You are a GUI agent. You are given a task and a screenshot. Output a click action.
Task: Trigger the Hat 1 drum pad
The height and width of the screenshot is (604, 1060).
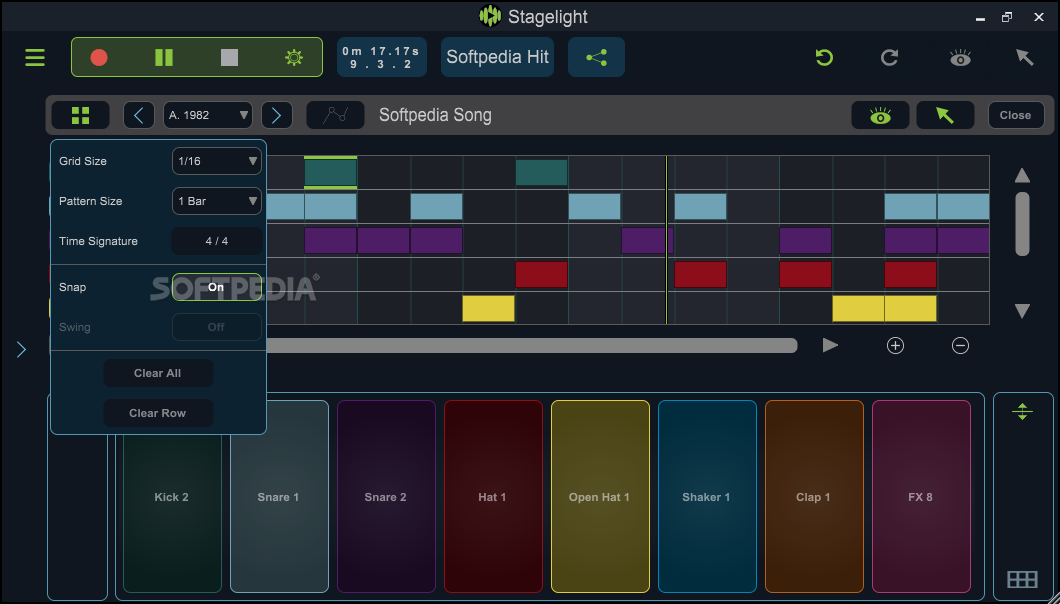[493, 496]
